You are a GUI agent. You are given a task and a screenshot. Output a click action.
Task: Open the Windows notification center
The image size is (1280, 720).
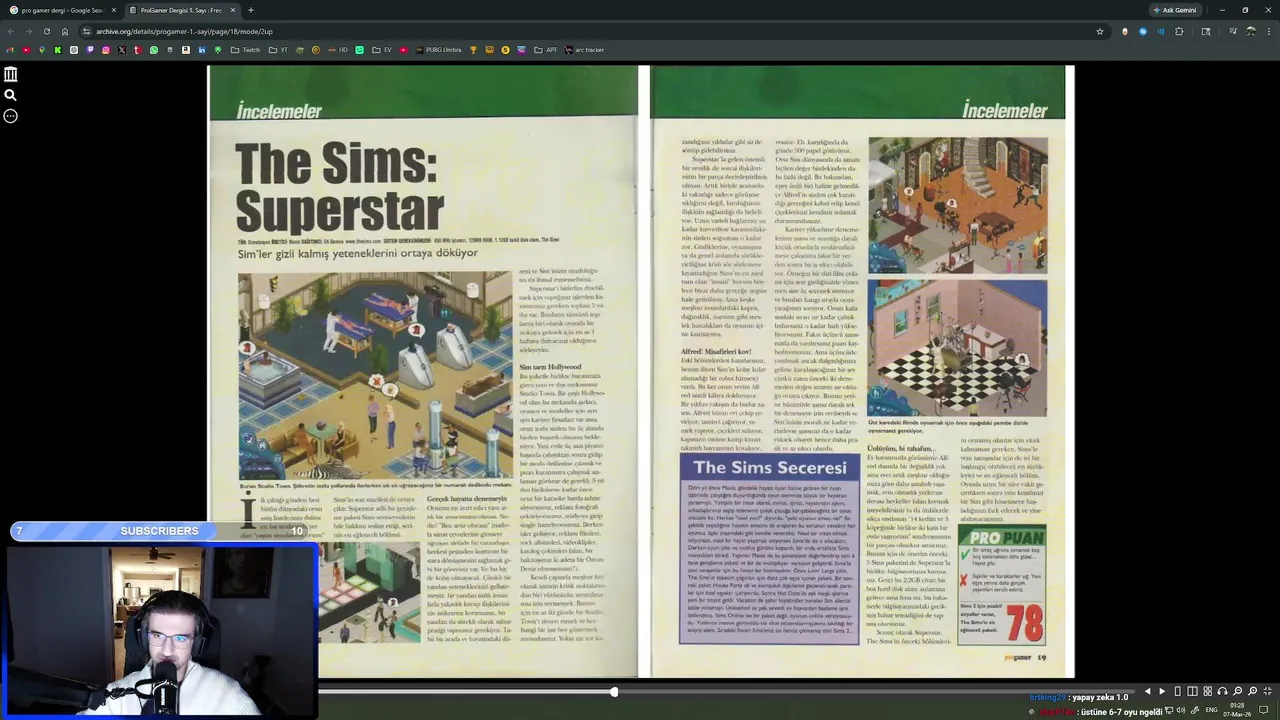pos(1263,710)
